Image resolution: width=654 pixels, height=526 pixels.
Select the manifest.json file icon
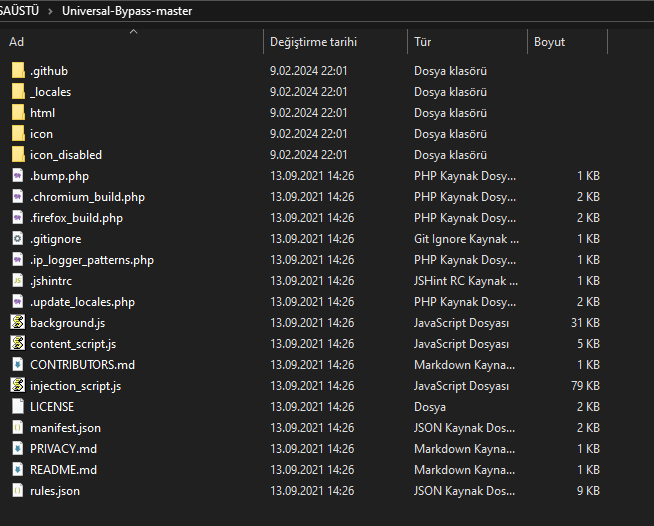pos(17,428)
